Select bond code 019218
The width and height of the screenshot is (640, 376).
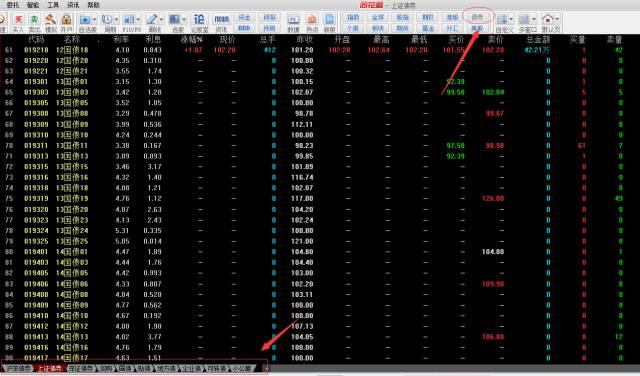pyautogui.click(x=36, y=50)
